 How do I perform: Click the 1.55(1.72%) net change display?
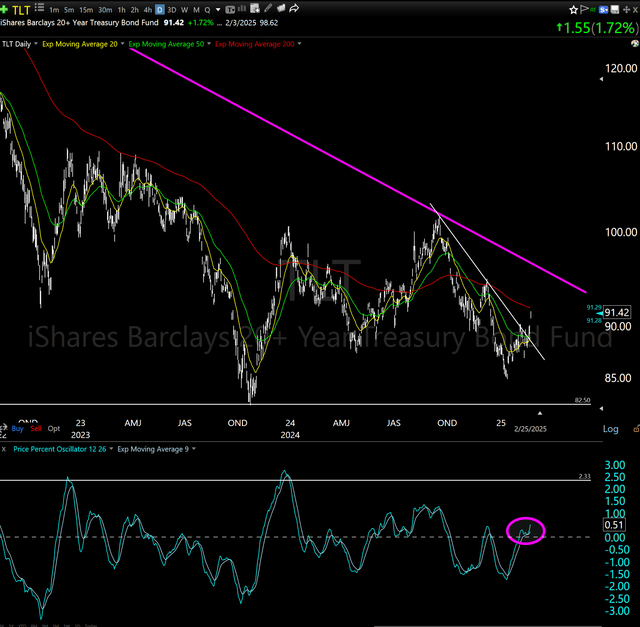[x=597, y=28]
